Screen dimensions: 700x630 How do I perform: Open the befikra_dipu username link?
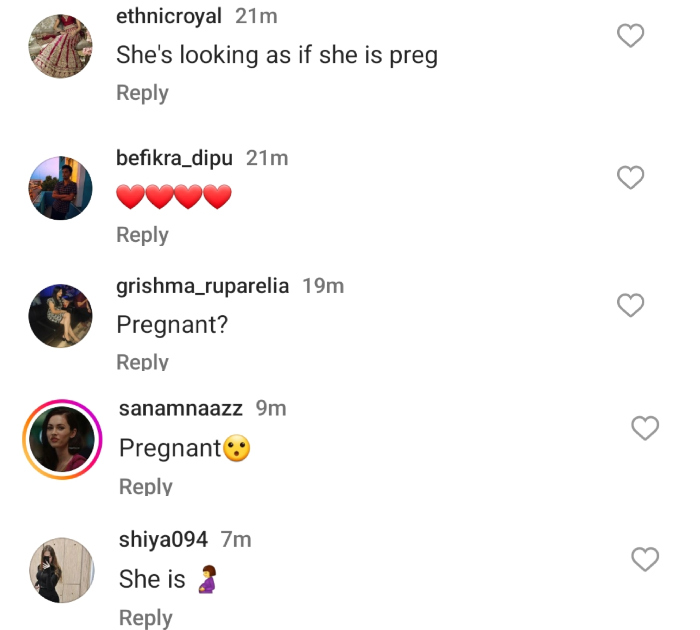pyautogui.click(x=175, y=158)
